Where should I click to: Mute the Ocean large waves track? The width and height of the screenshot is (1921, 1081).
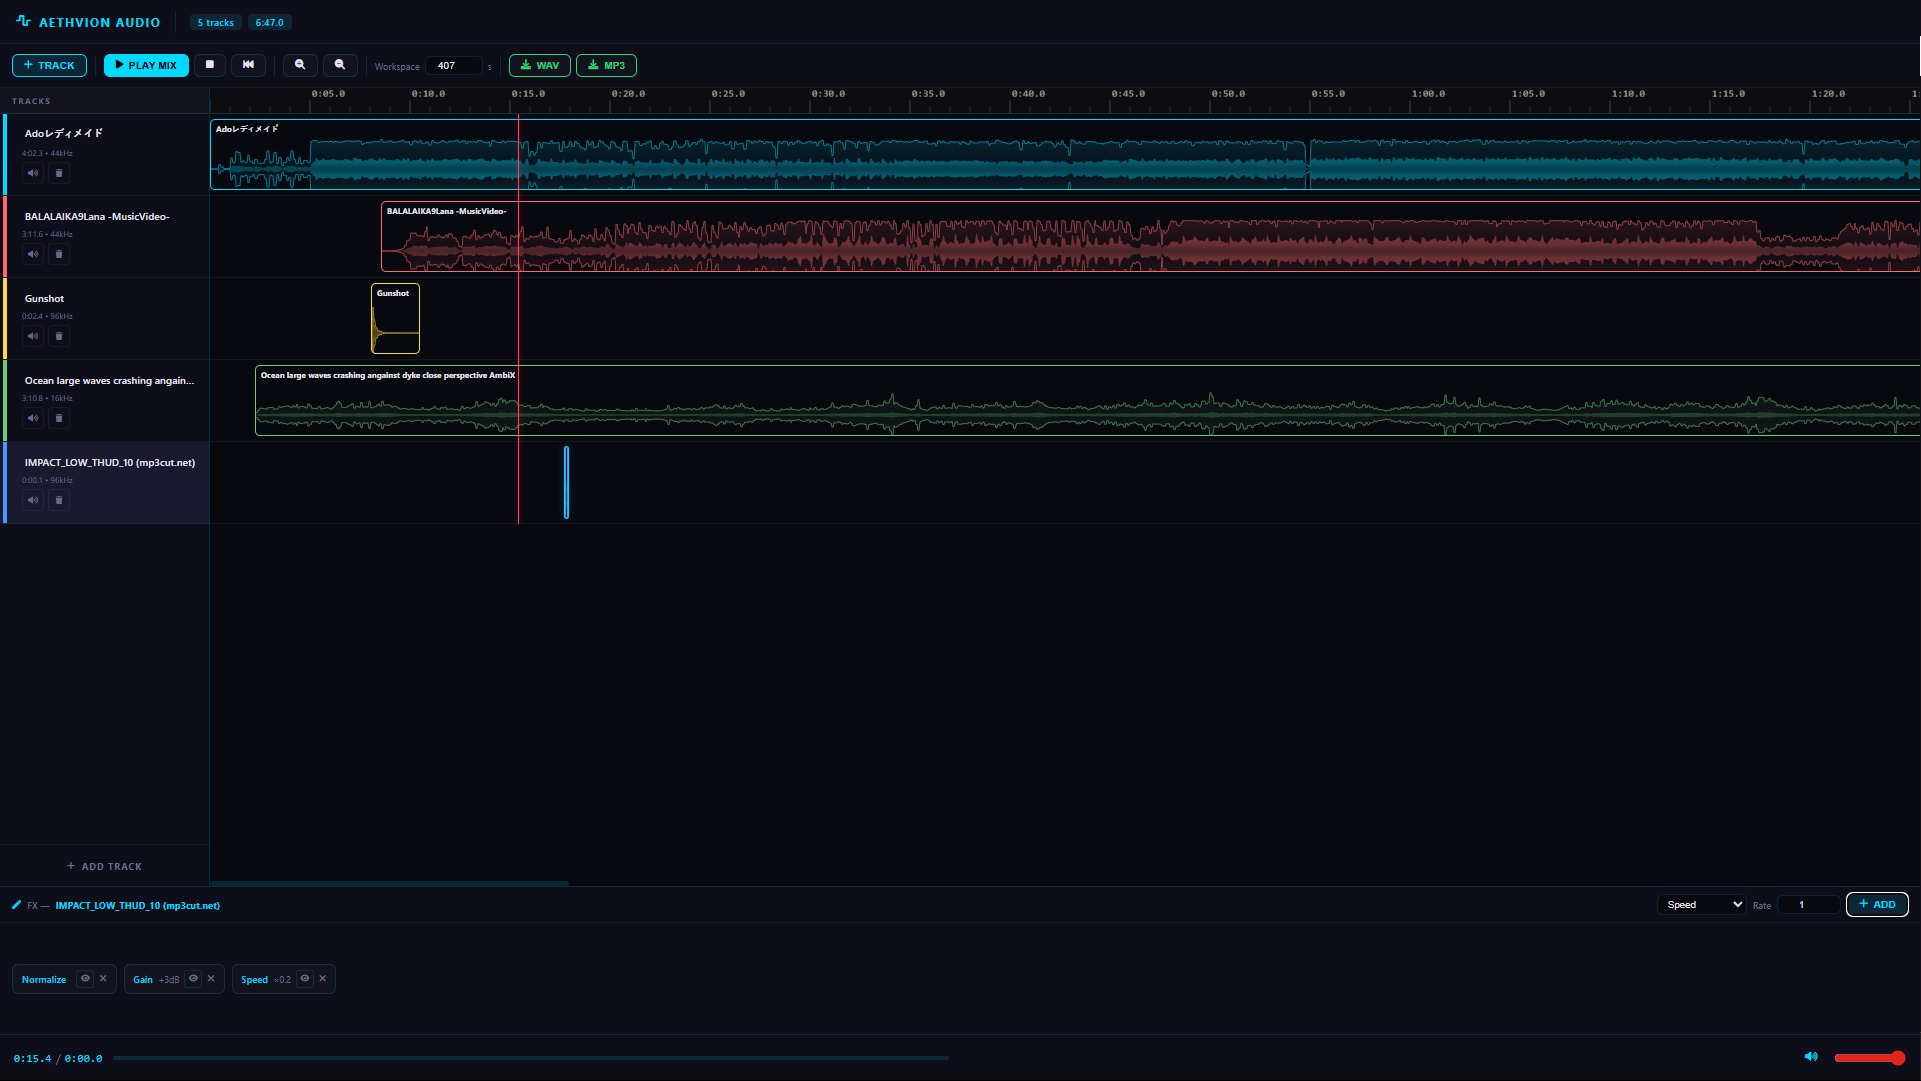(33, 418)
